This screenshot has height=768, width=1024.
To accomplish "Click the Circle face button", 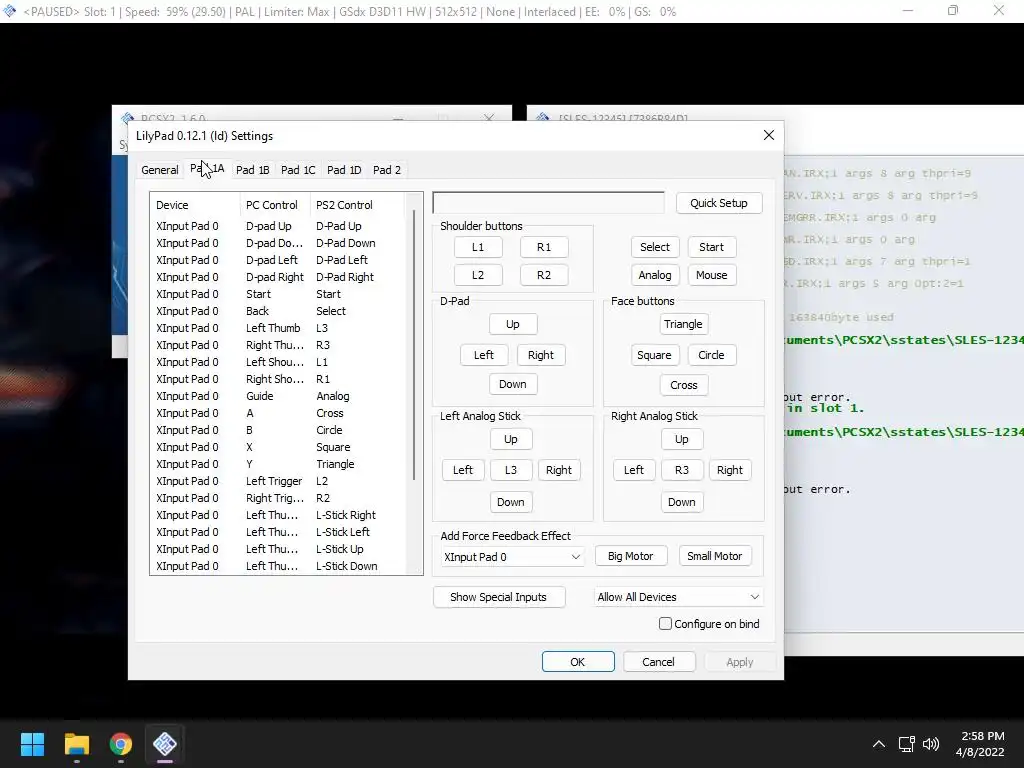I will [711, 355].
